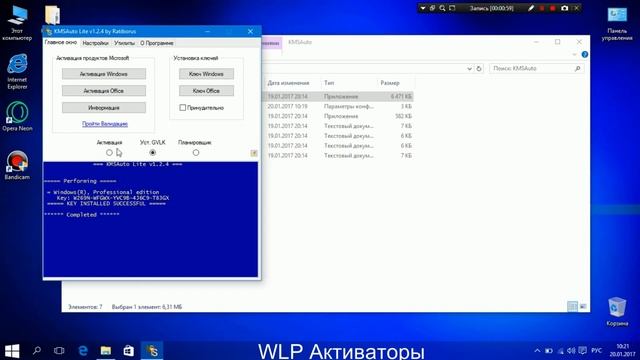The height and width of the screenshot is (360, 640).
Task: Click the Bandicam window-mode icon
Action: click(432, 8)
